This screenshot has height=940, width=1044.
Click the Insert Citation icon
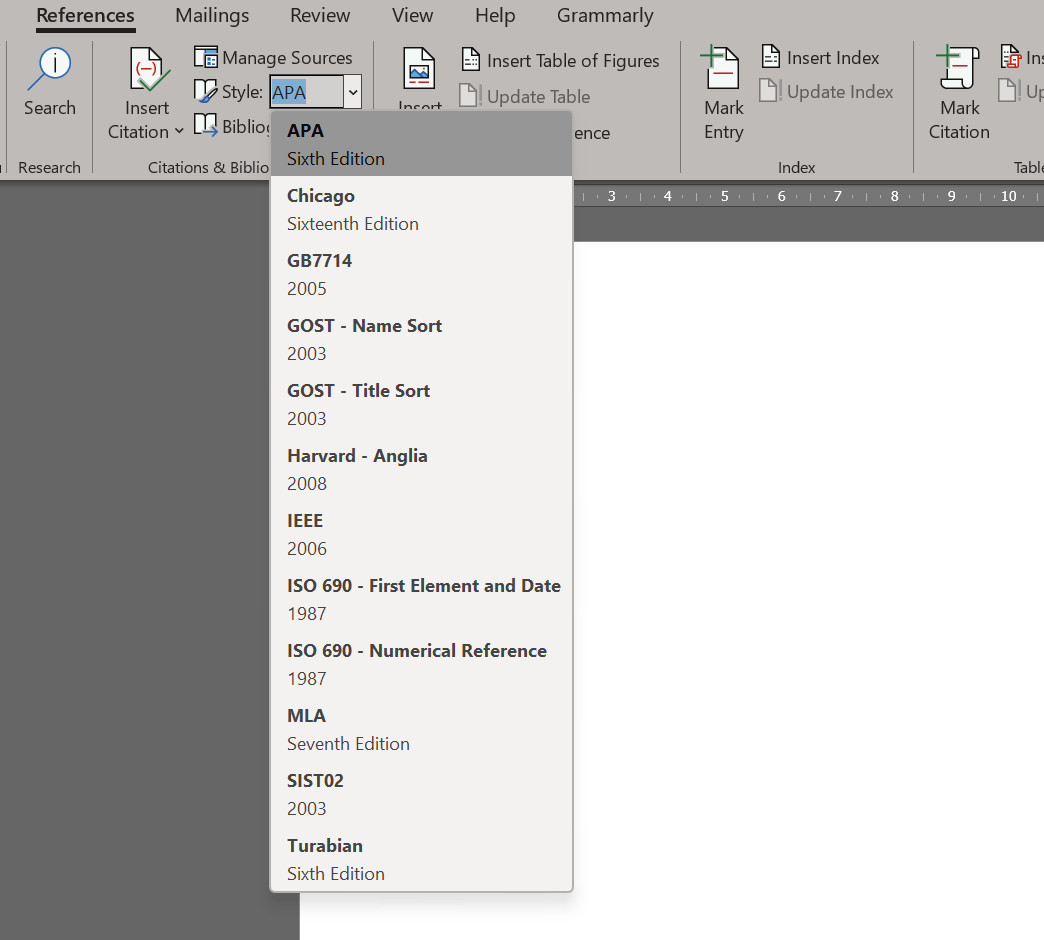click(x=148, y=70)
